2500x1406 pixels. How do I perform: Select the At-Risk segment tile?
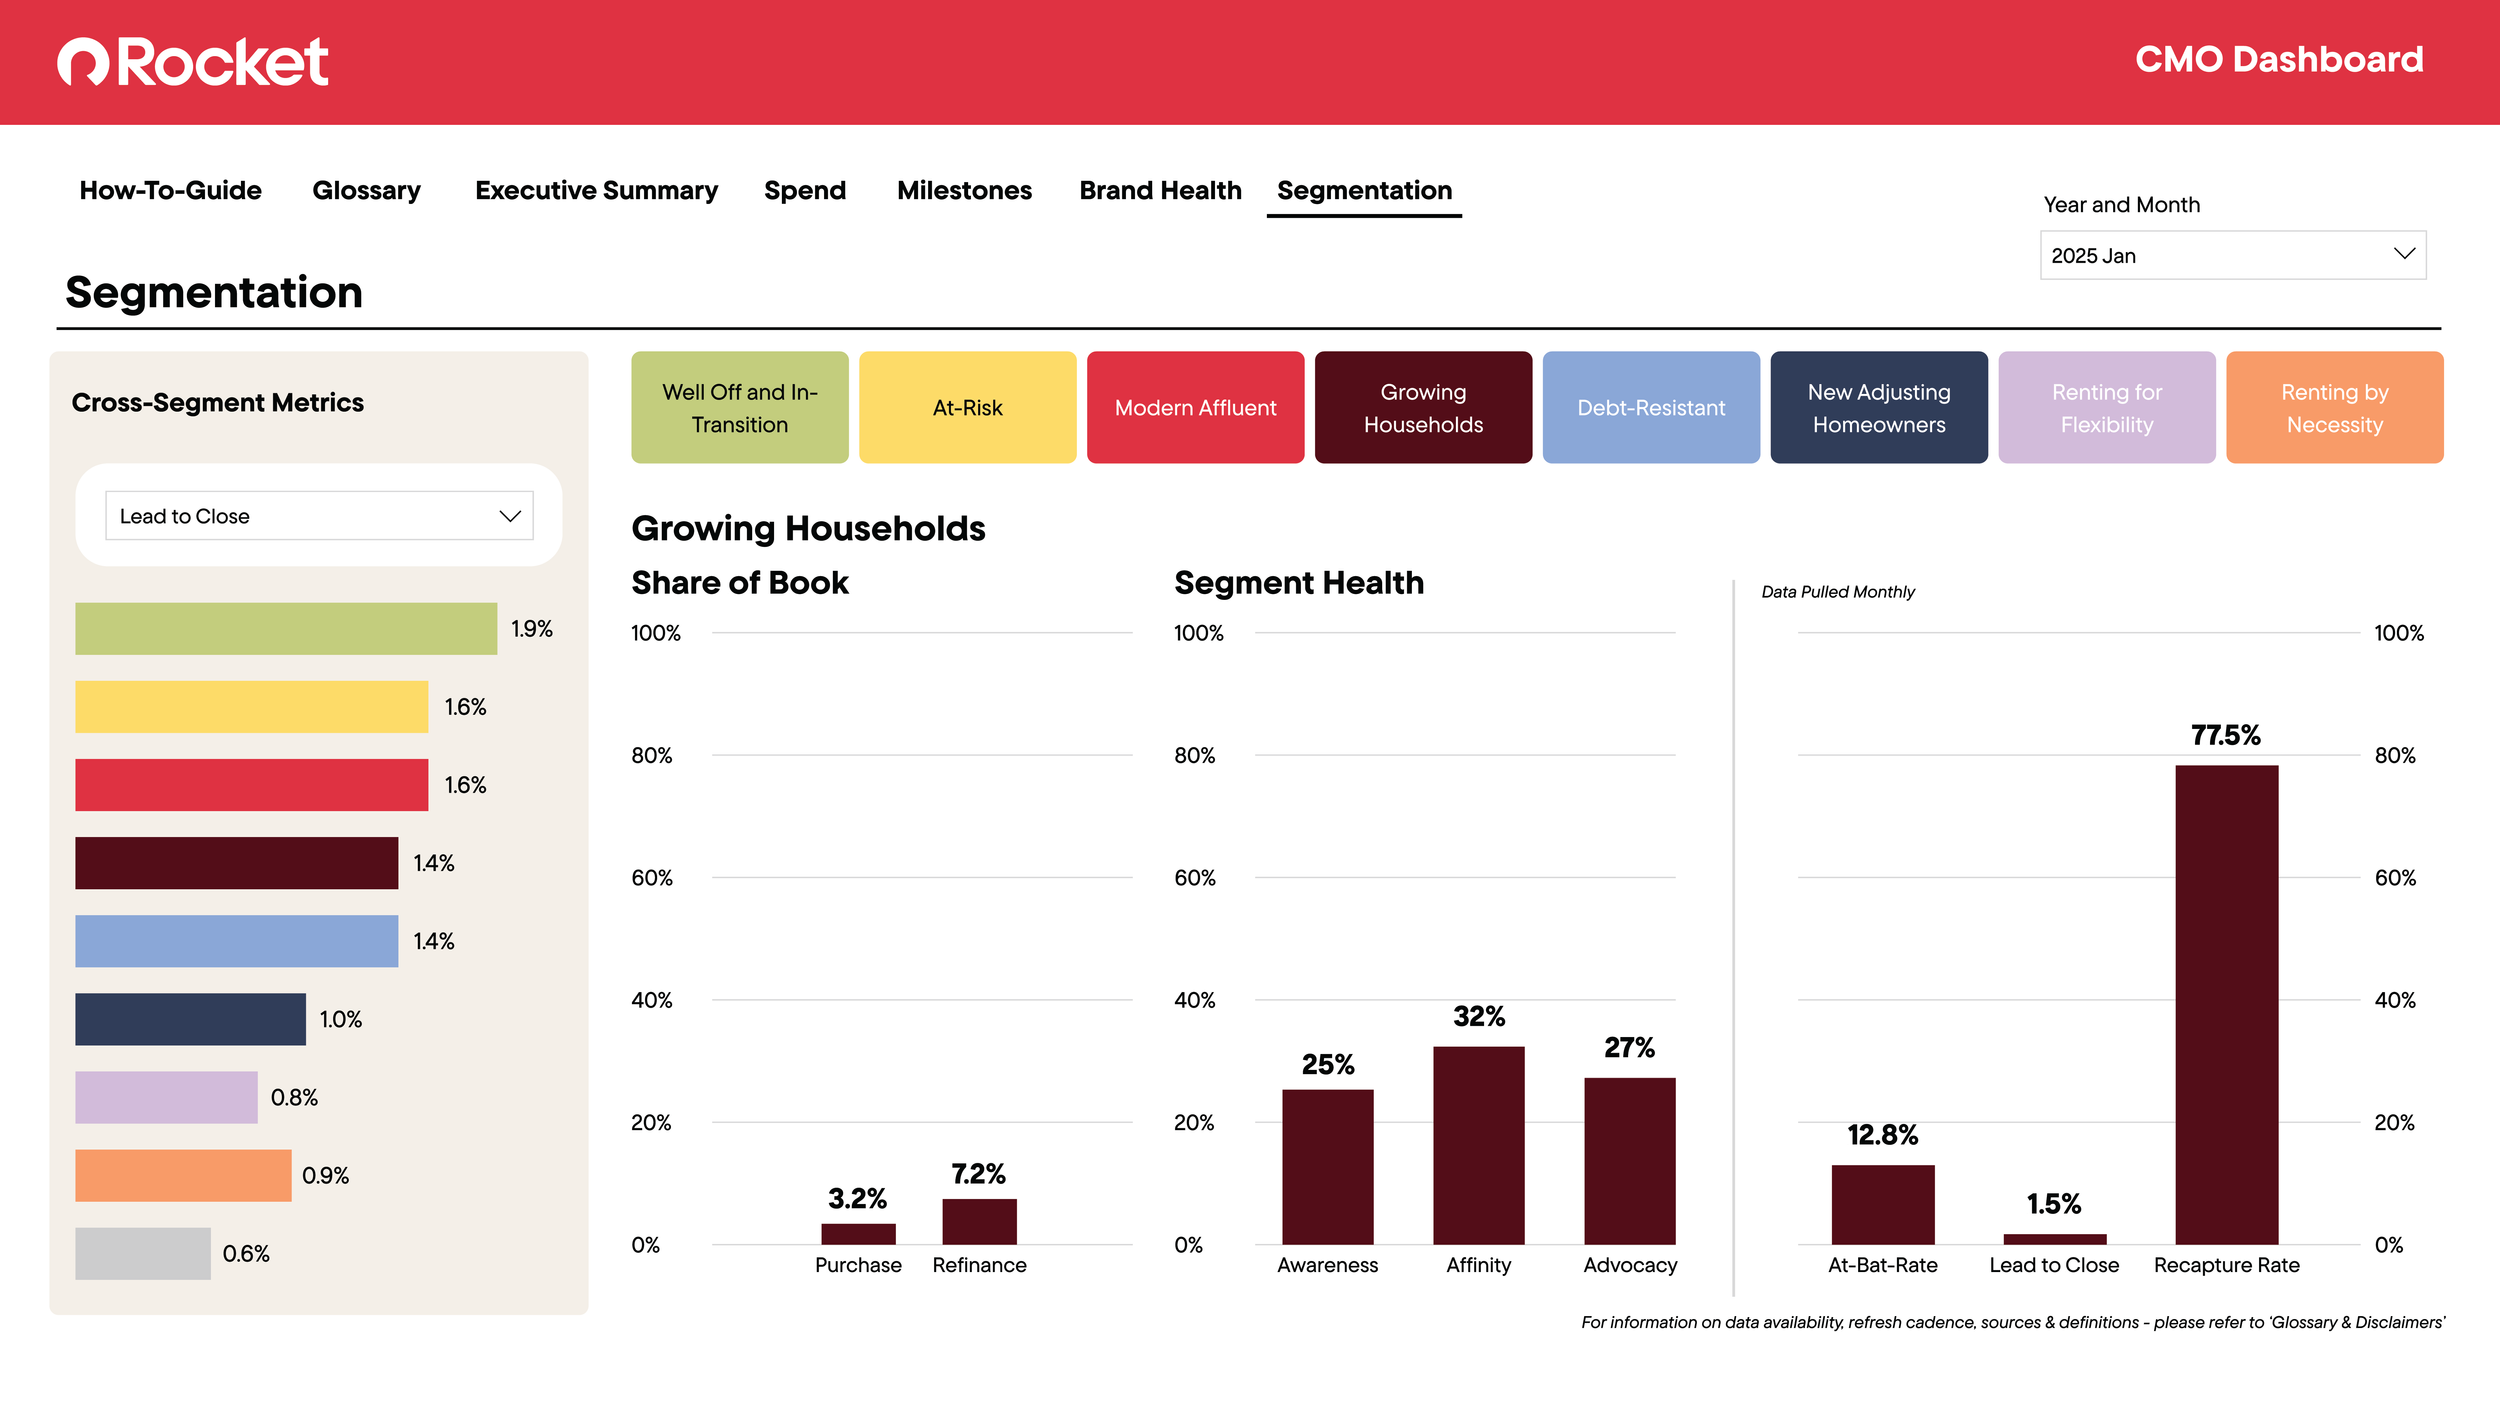point(967,407)
